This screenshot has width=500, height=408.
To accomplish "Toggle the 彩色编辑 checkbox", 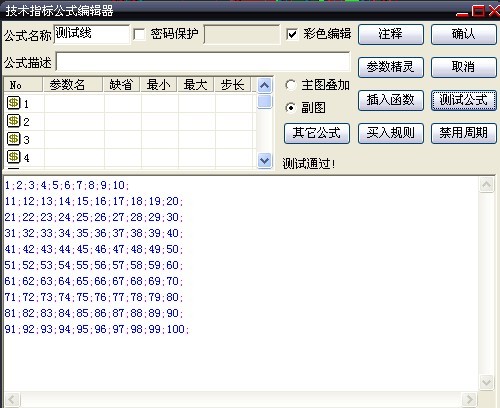I will [292, 34].
